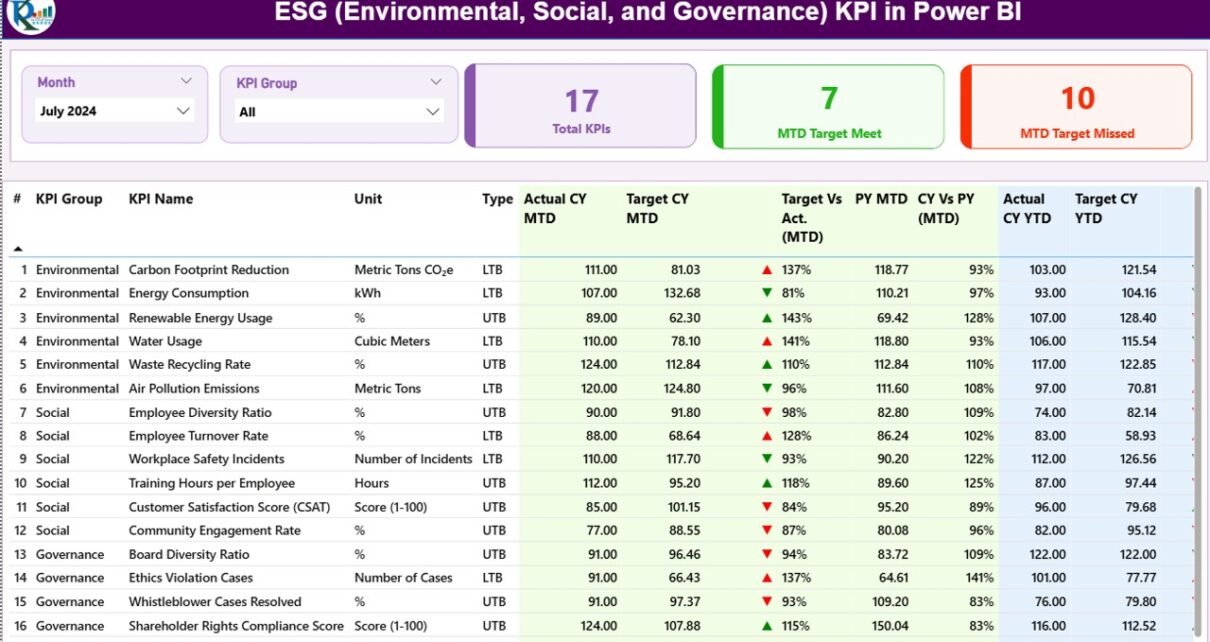The image size is (1210, 642).
Task: Select the green up arrow for Renewable Energy Usage
Action: [767, 318]
